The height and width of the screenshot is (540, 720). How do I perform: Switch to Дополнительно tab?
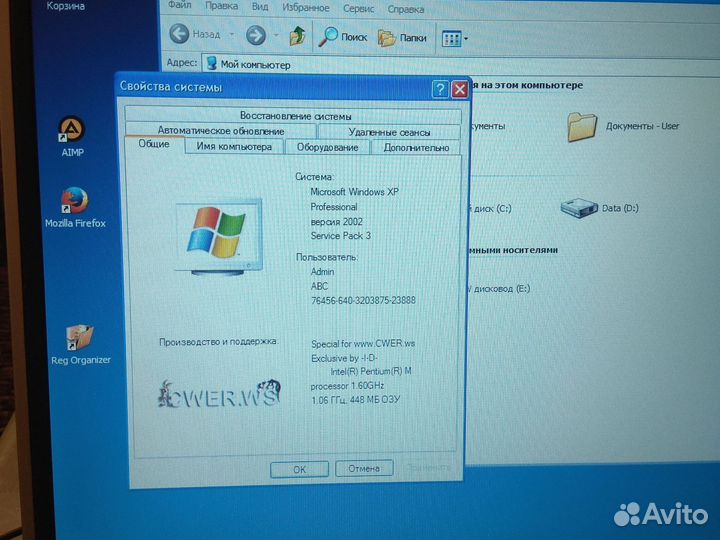point(416,148)
